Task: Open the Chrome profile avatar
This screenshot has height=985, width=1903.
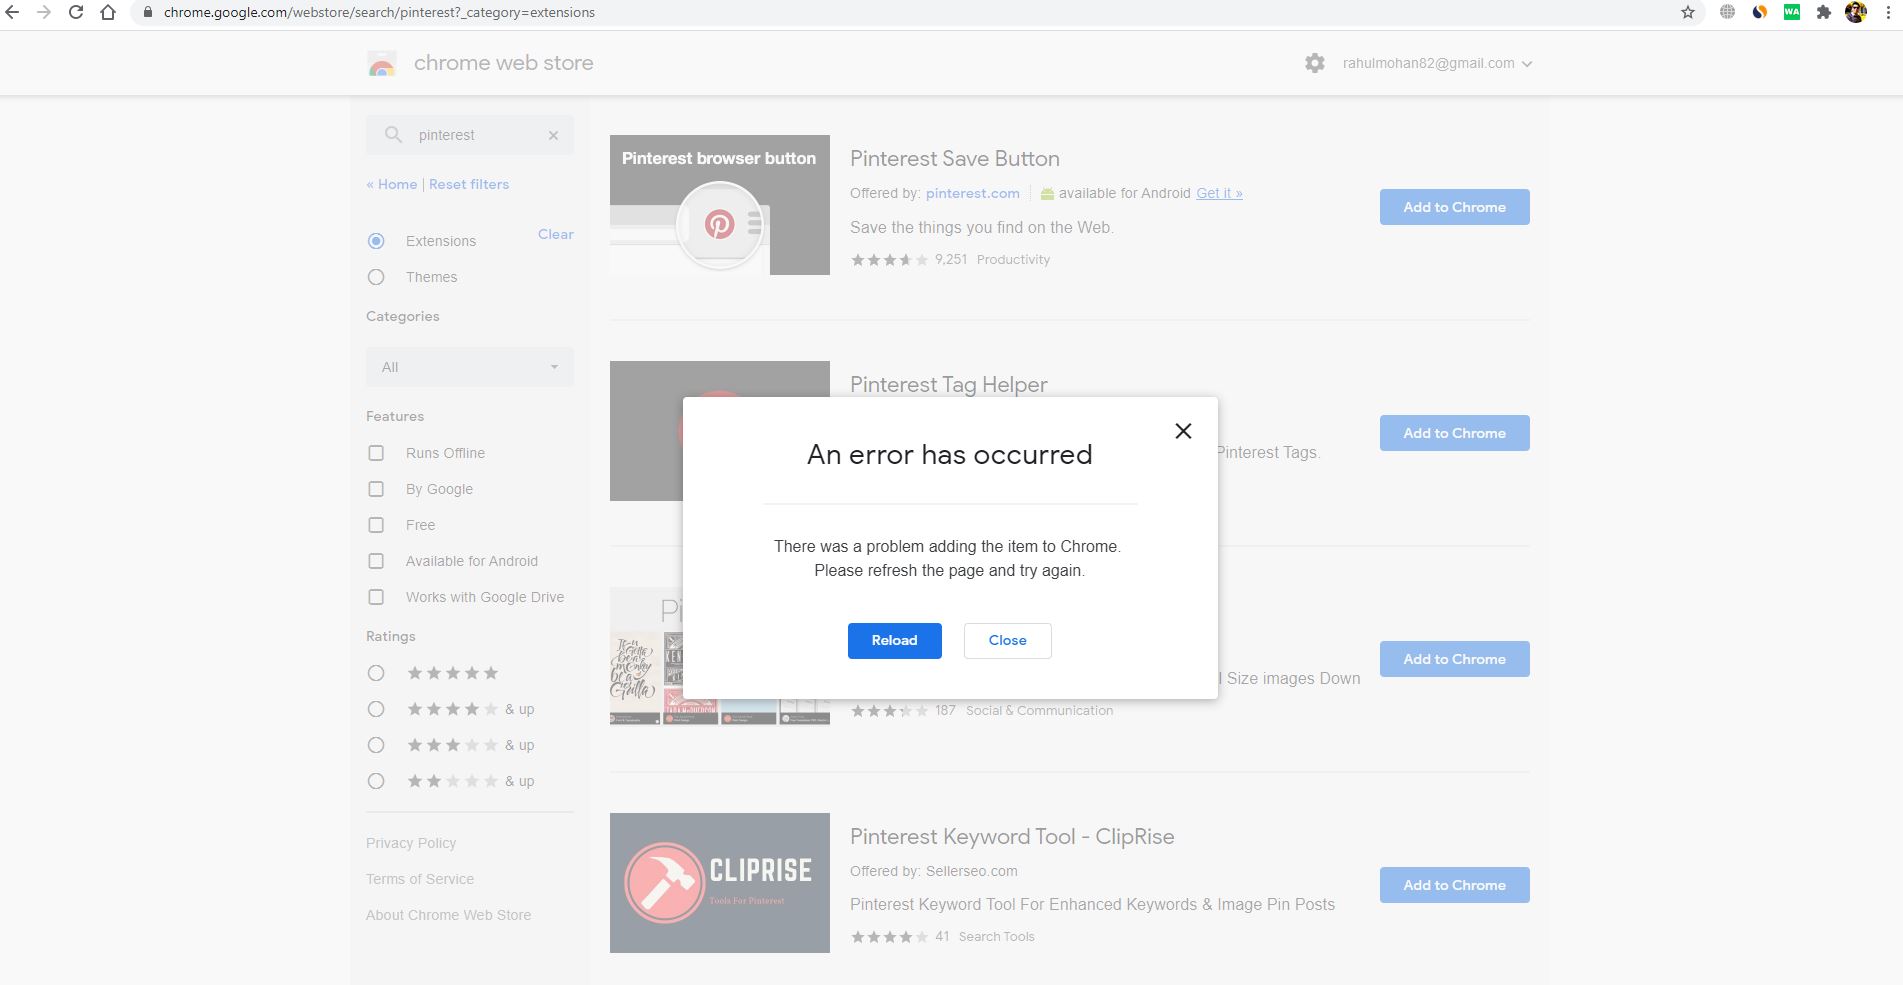Action: point(1856,12)
